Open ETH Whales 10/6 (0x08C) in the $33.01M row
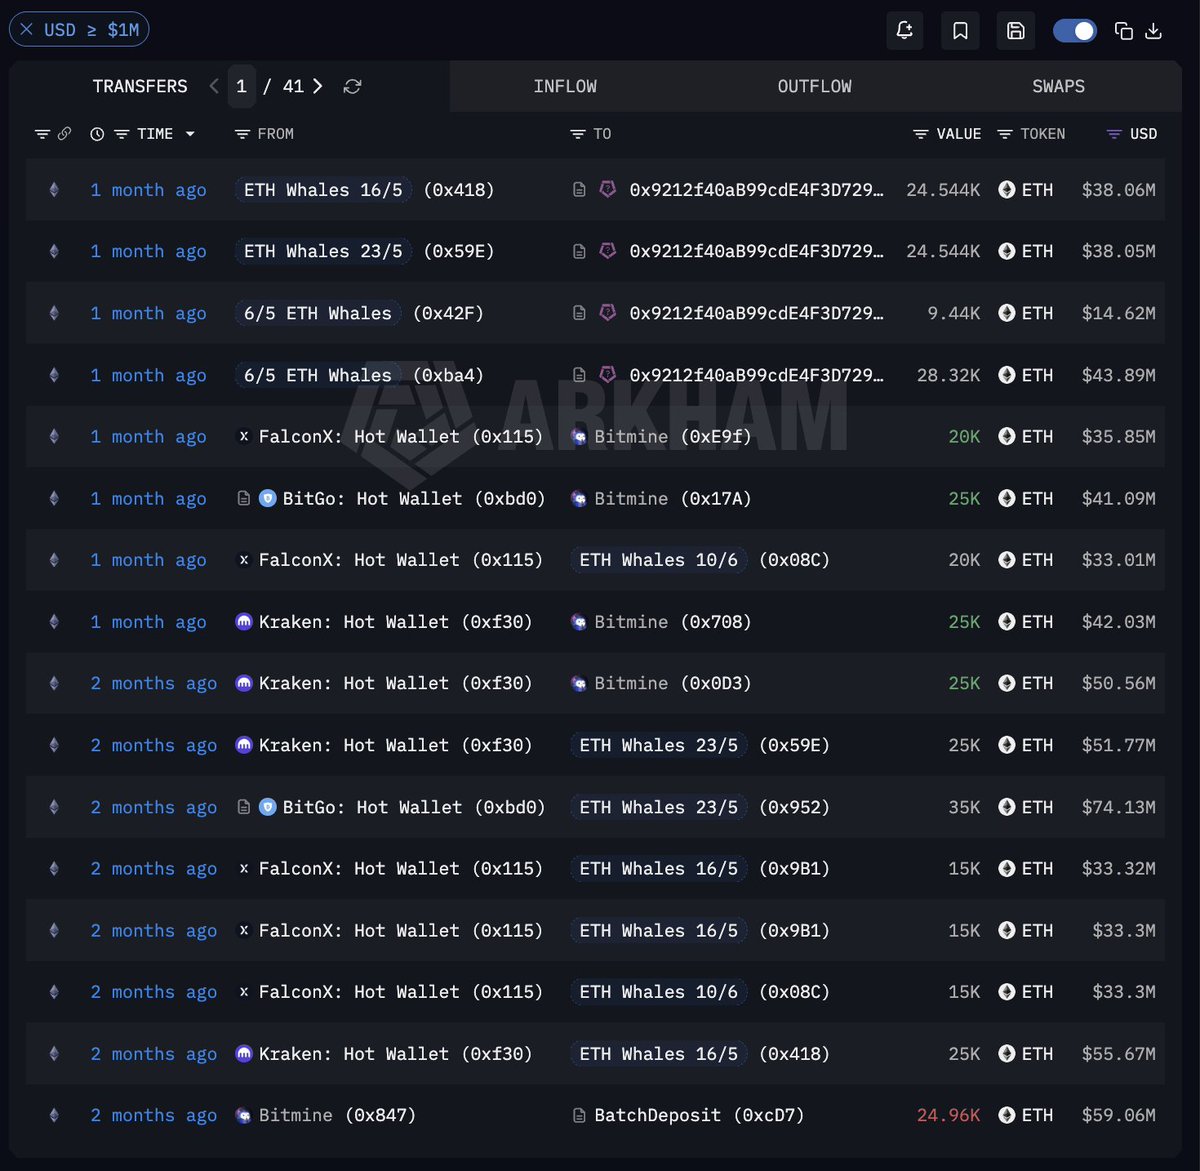 point(700,560)
